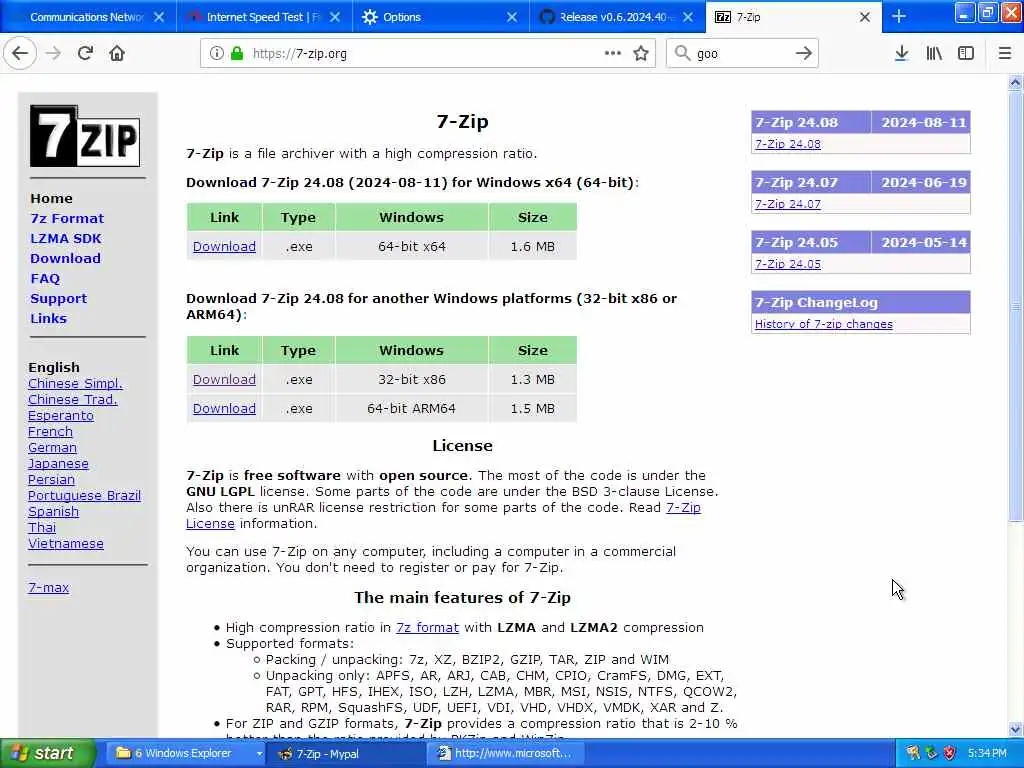Show site information icon in address bar
1024x768 pixels.
[216, 54]
